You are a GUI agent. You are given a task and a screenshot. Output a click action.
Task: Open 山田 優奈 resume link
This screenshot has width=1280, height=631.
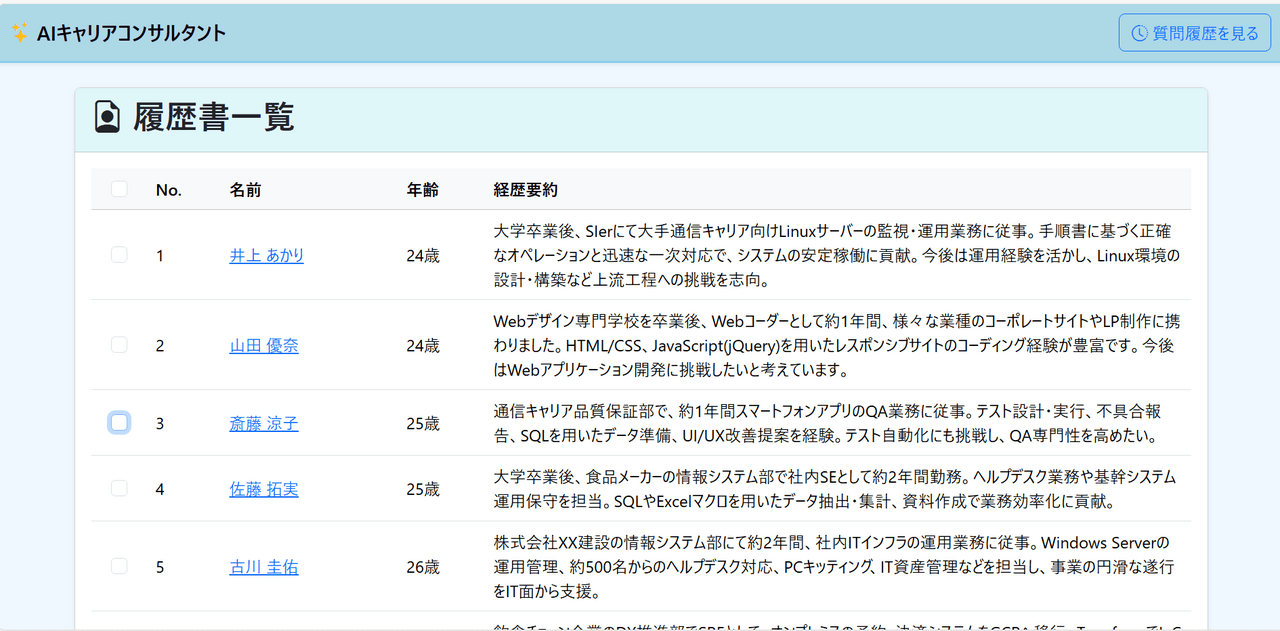[263, 346]
